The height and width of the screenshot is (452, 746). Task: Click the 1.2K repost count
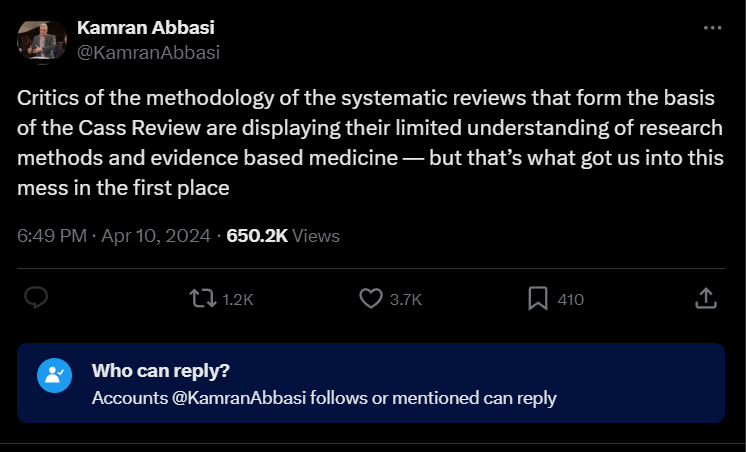click(237, 299)
